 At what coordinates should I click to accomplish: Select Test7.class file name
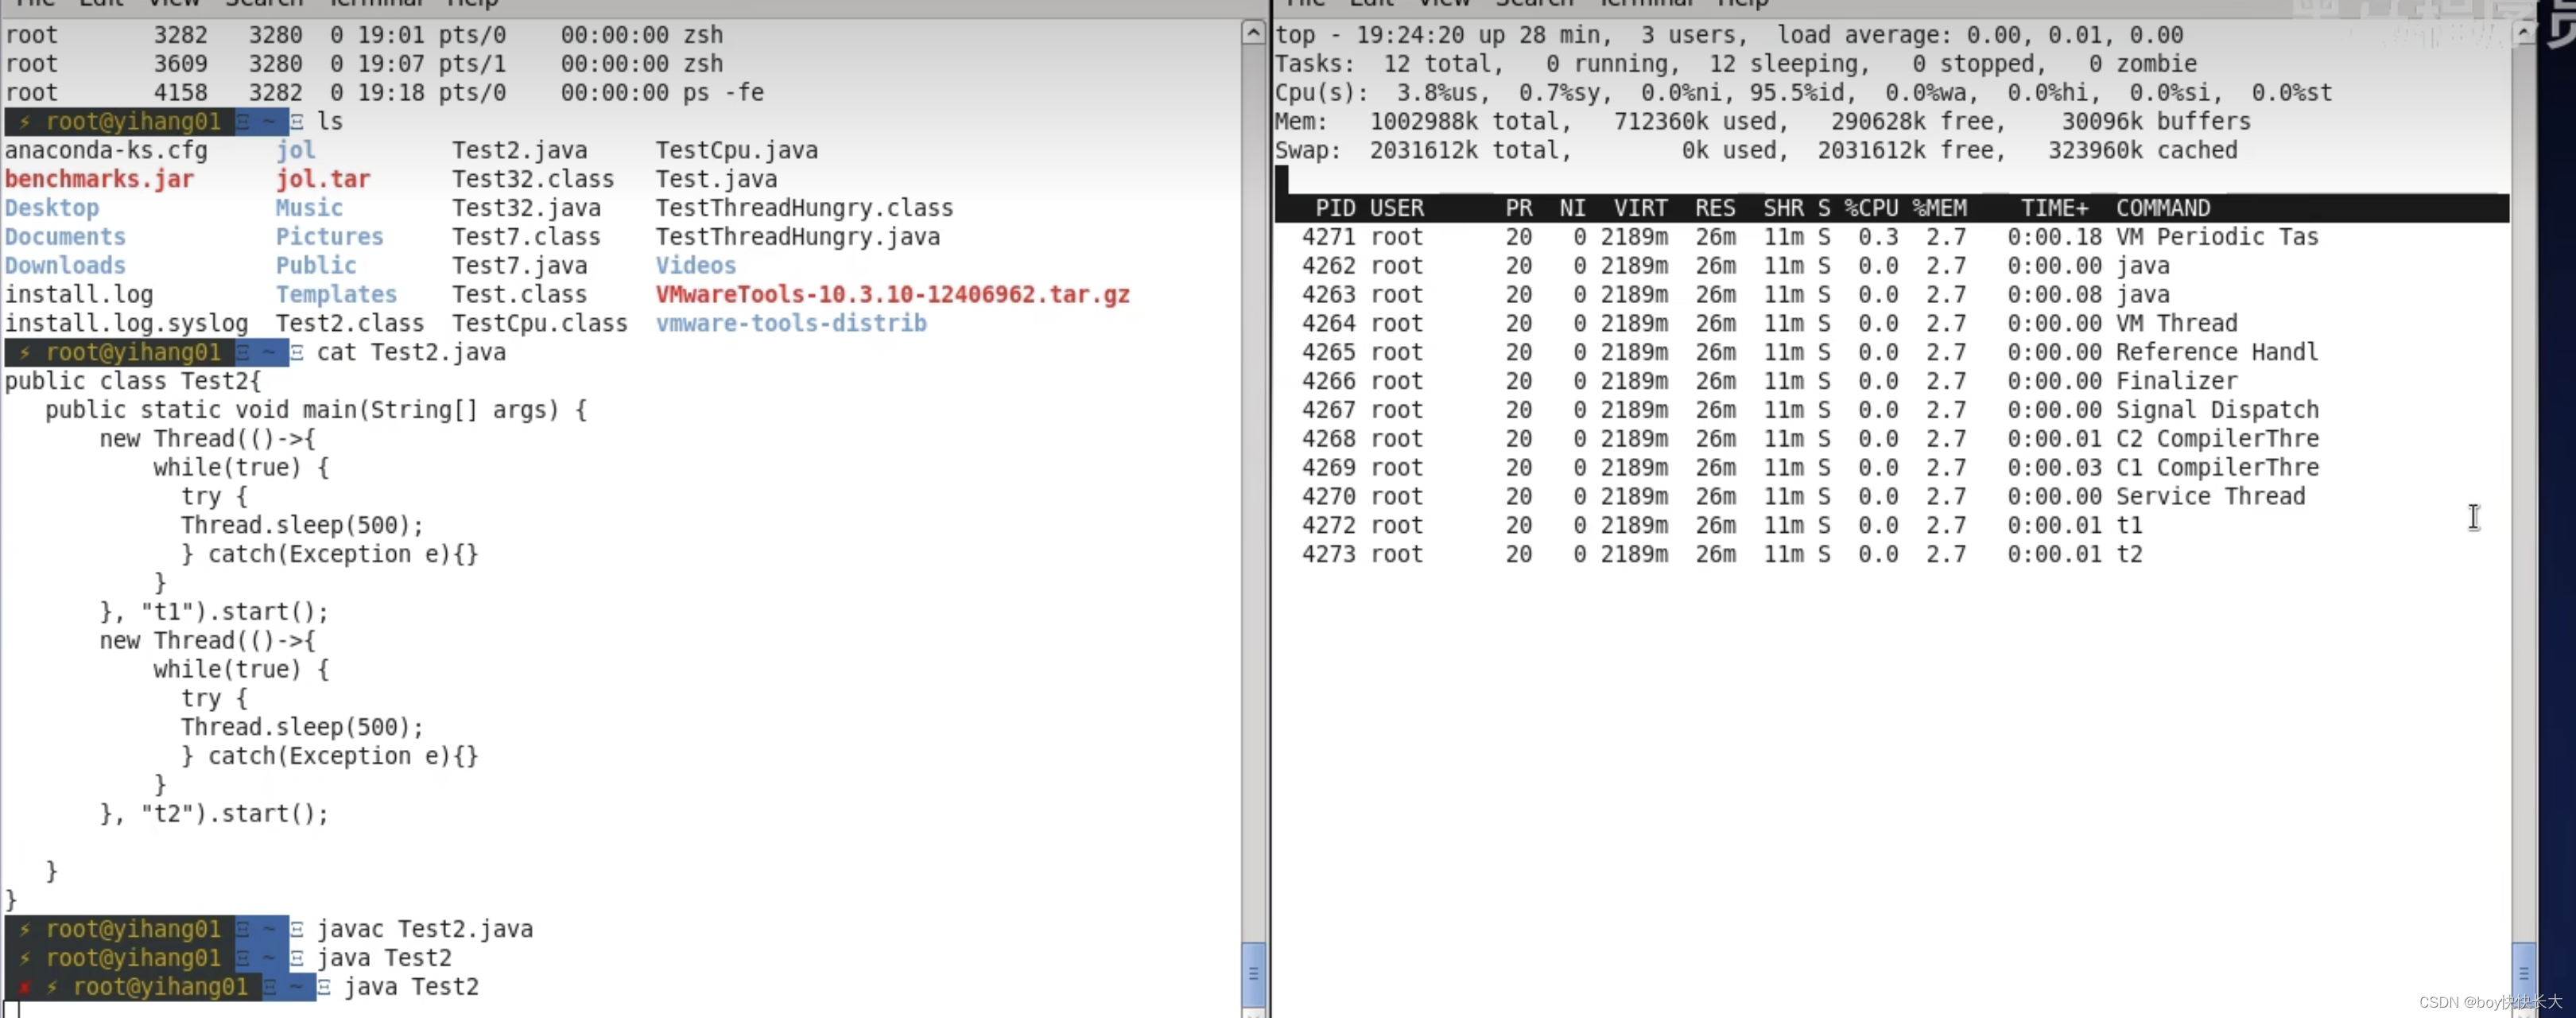(x=526, y=237)
